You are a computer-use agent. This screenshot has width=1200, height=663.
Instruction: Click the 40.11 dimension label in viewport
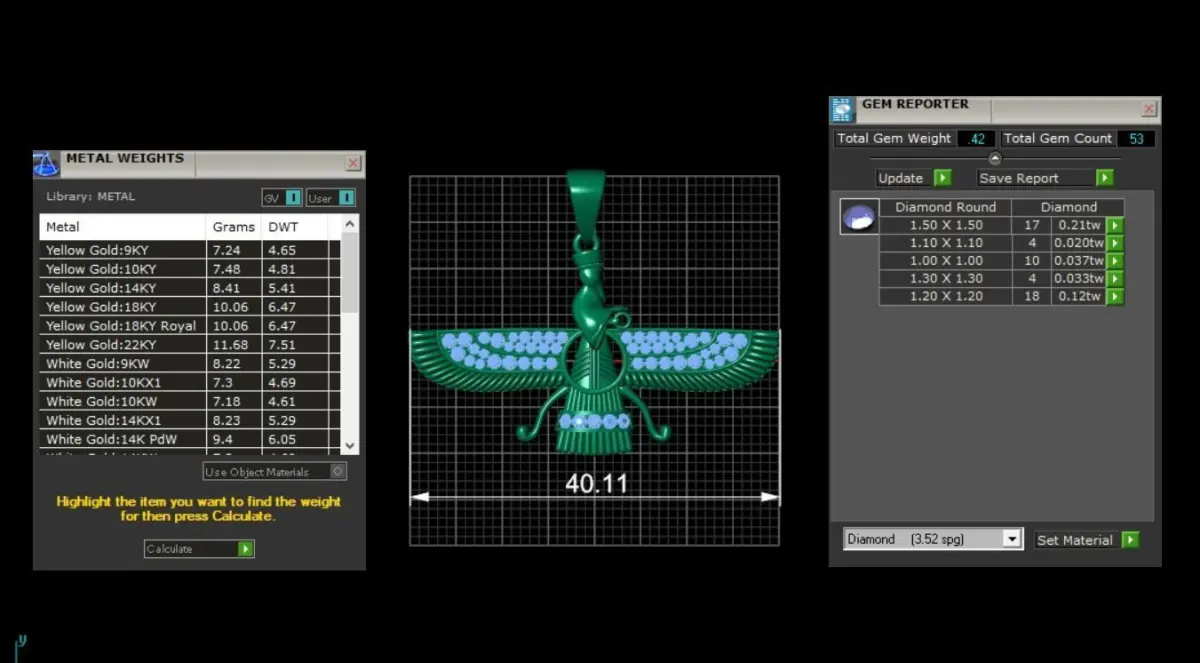[x=596, y=484]
